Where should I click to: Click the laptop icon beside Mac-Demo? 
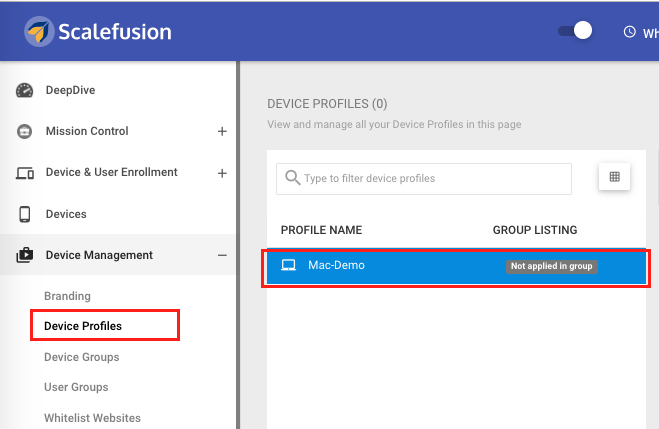pyautogui.click(x=288, y=265)
